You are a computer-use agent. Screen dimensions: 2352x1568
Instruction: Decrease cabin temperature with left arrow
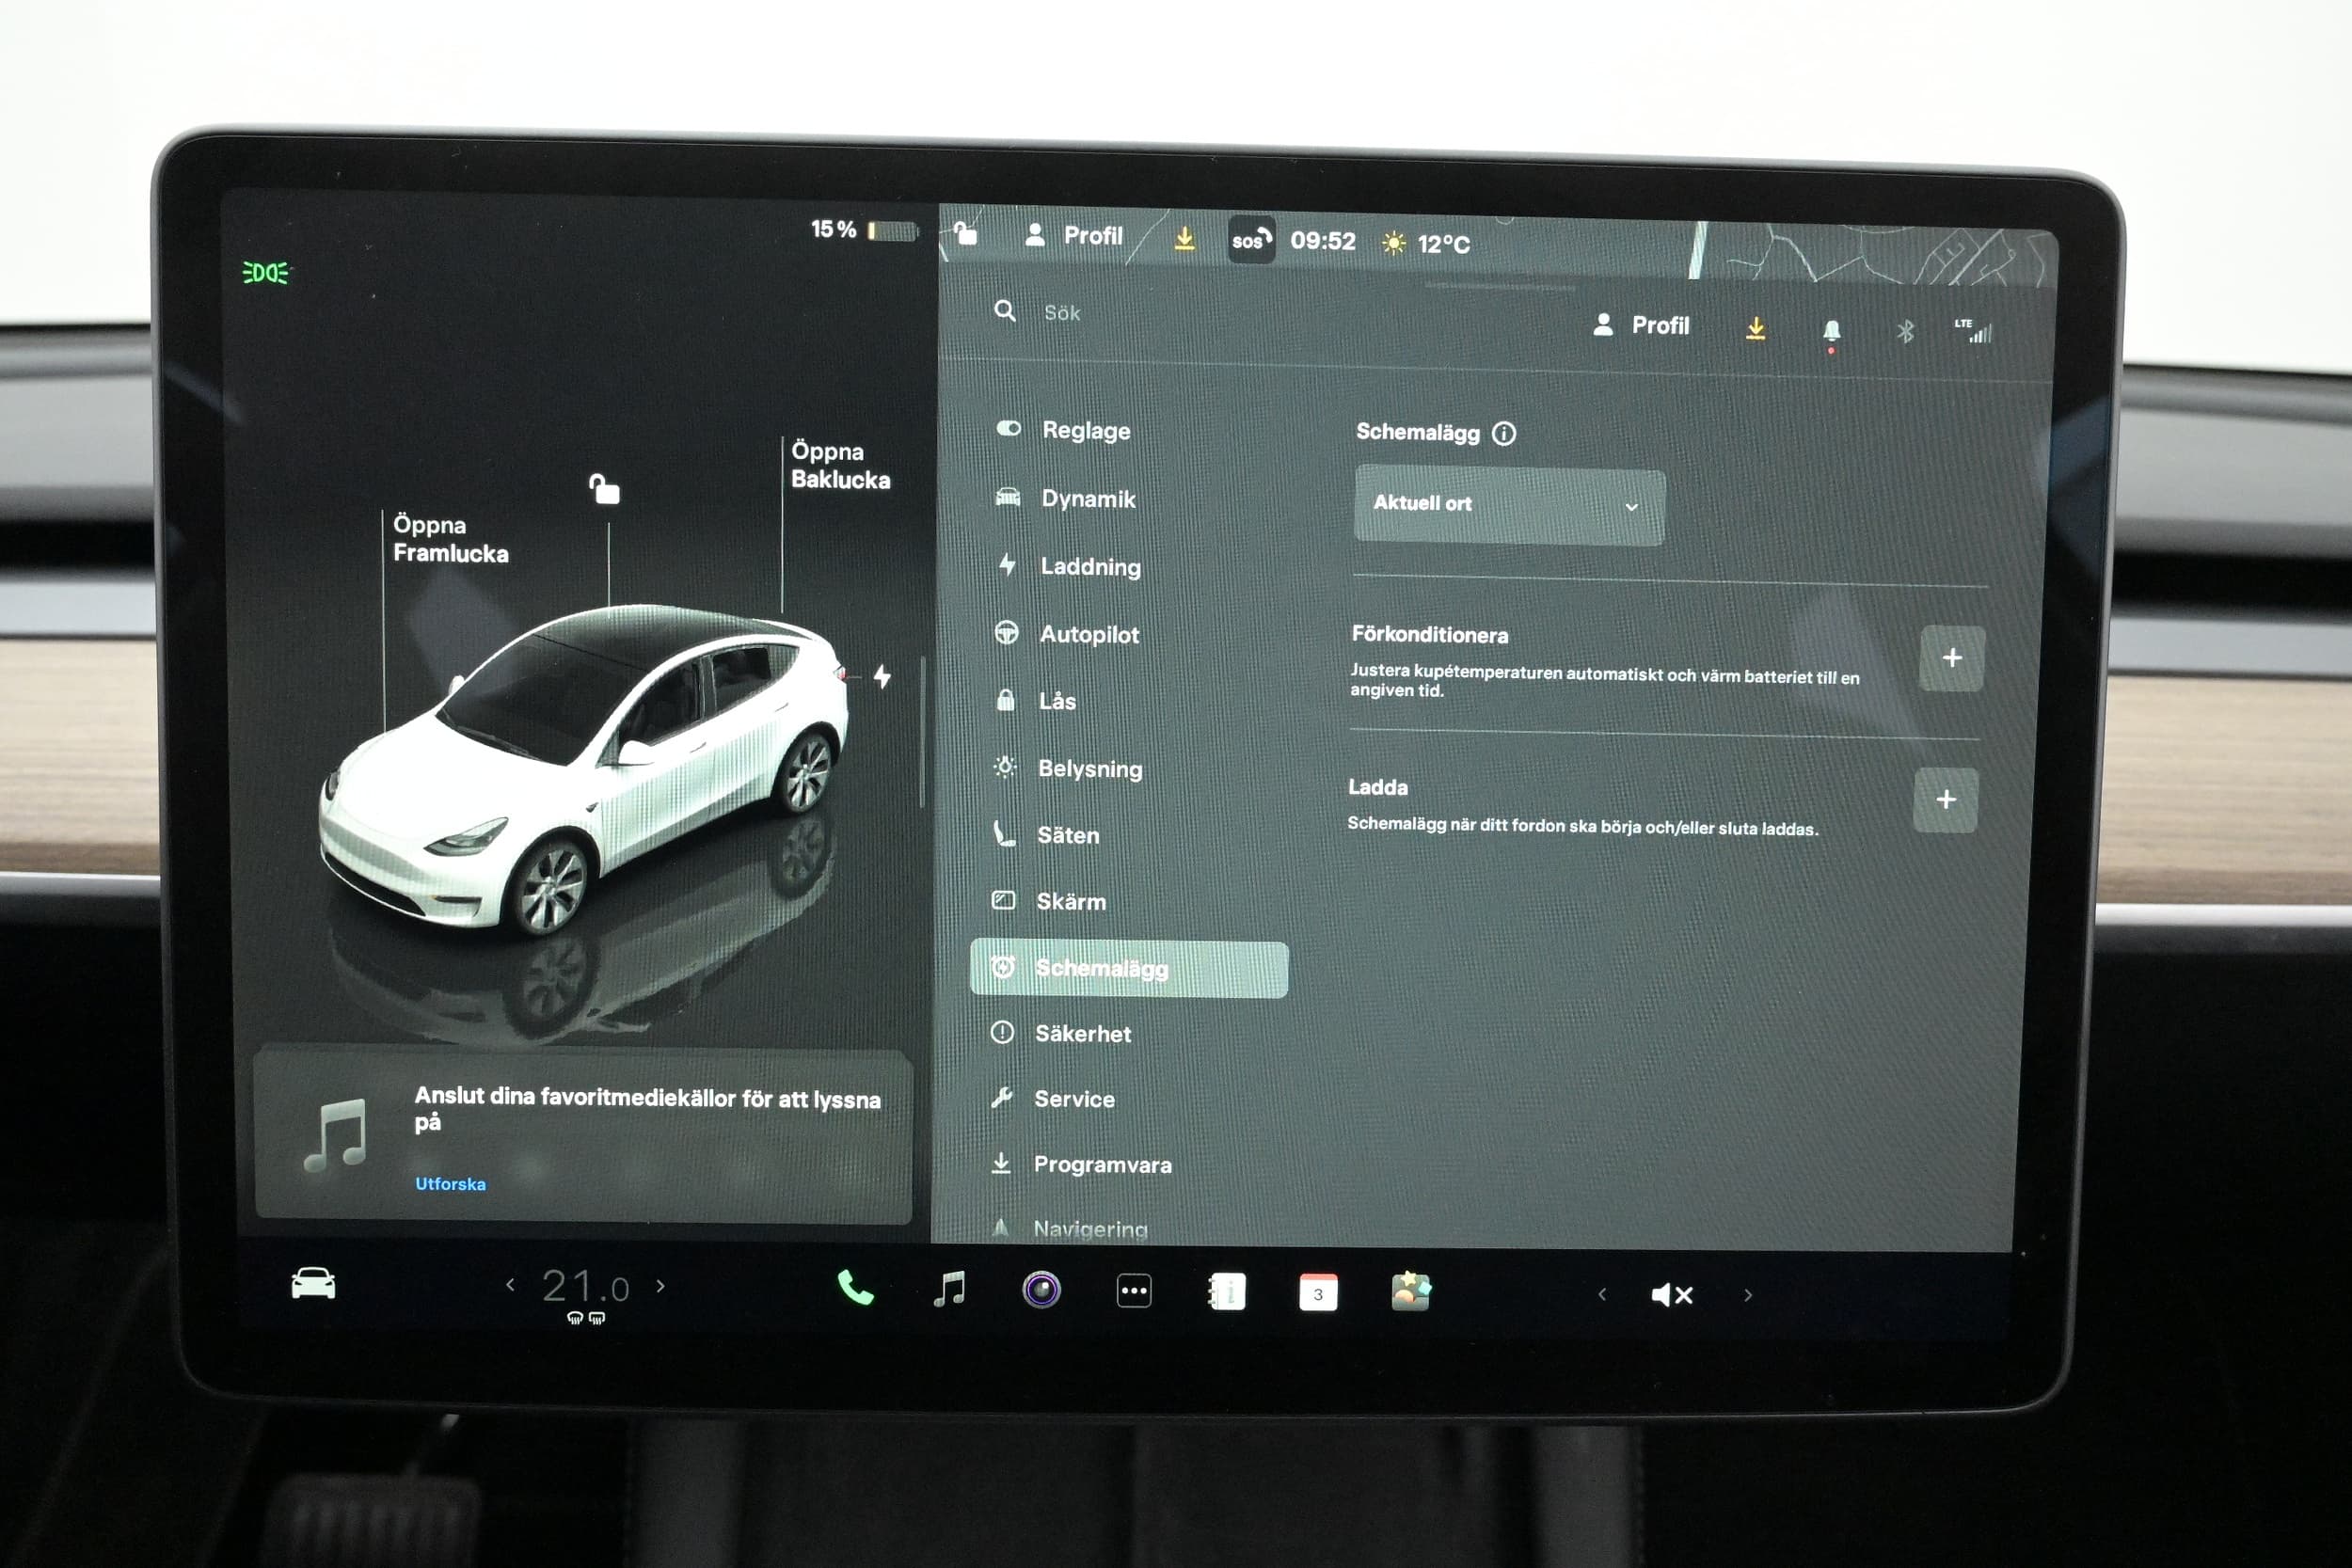point(510,1284)
